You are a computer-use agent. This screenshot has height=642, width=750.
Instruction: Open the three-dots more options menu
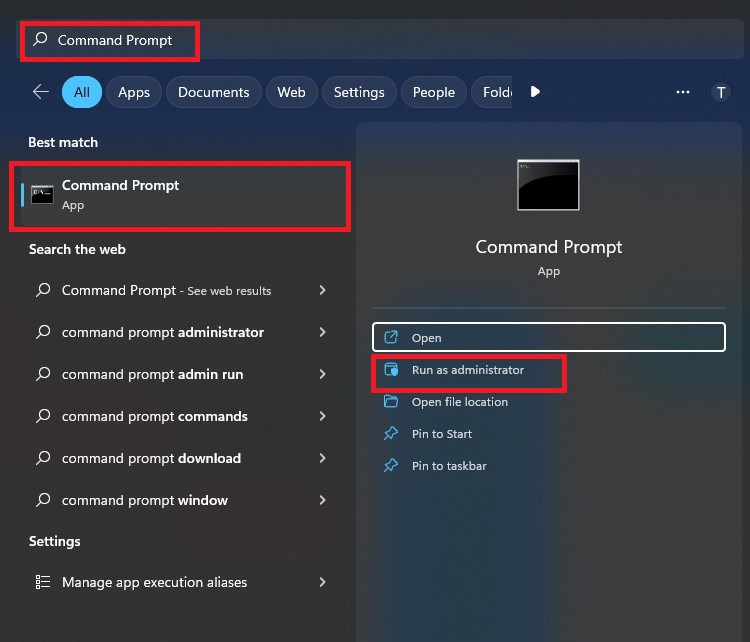point(683,92)
